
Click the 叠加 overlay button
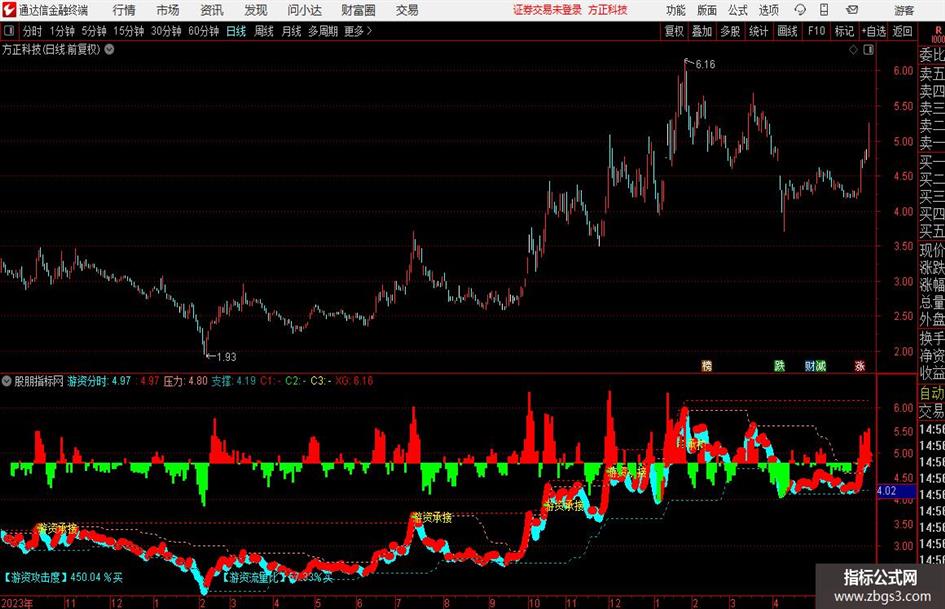click(x=702, y=31)
